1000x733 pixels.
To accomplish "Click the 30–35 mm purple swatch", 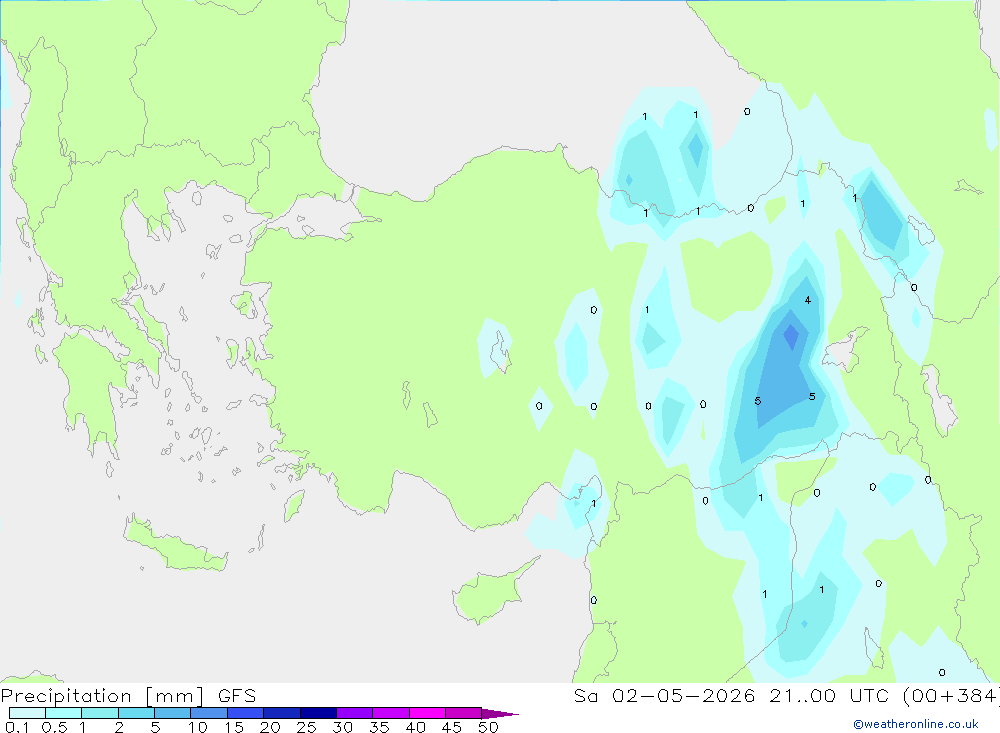I will click(355, 713).
